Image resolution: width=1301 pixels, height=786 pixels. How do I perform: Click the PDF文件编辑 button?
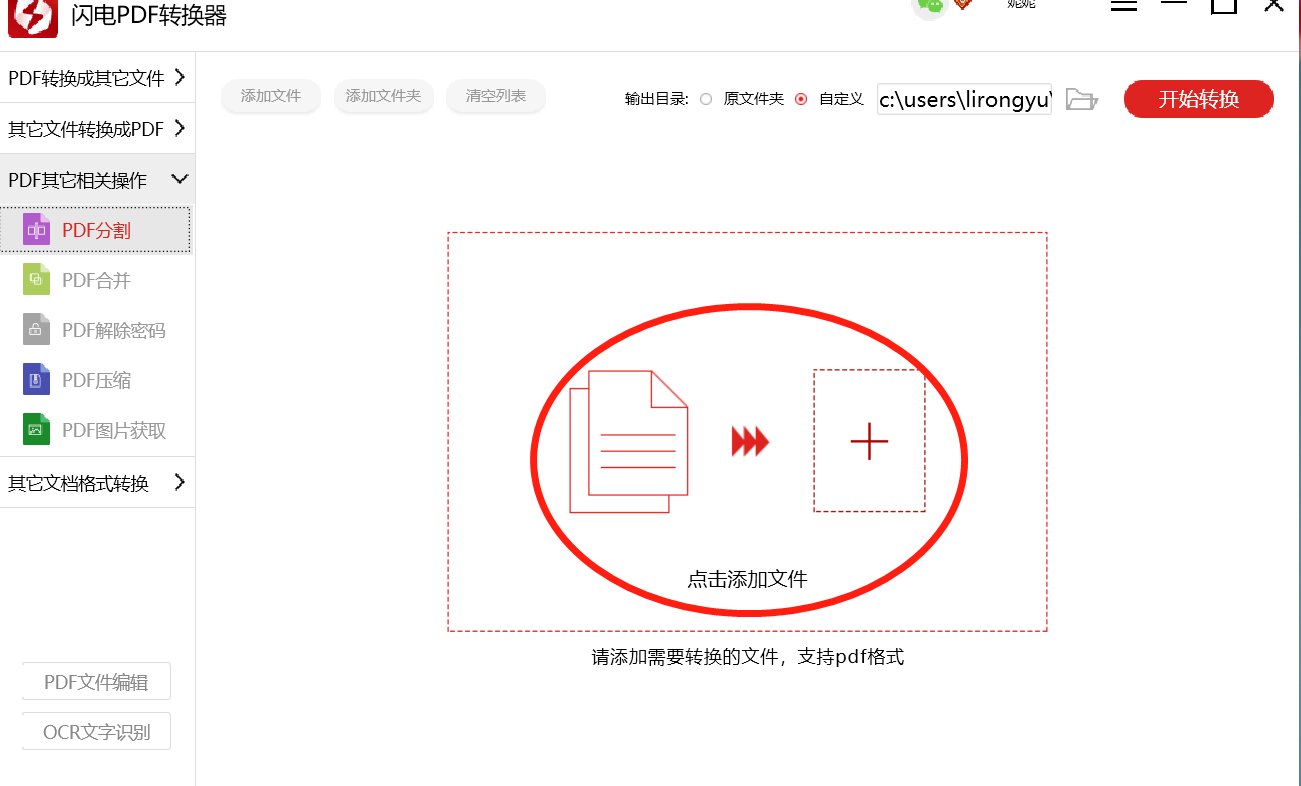(96, 680)
